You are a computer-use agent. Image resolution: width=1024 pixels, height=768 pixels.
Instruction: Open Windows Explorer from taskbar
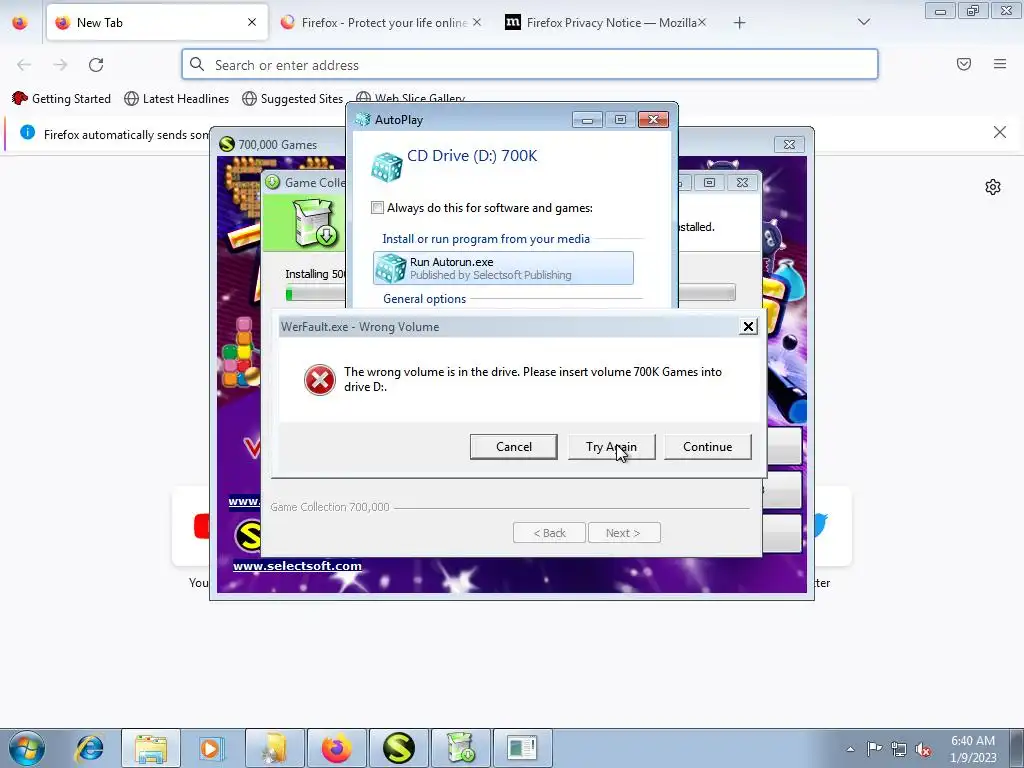pyautogui.click(x=151, y=748)
